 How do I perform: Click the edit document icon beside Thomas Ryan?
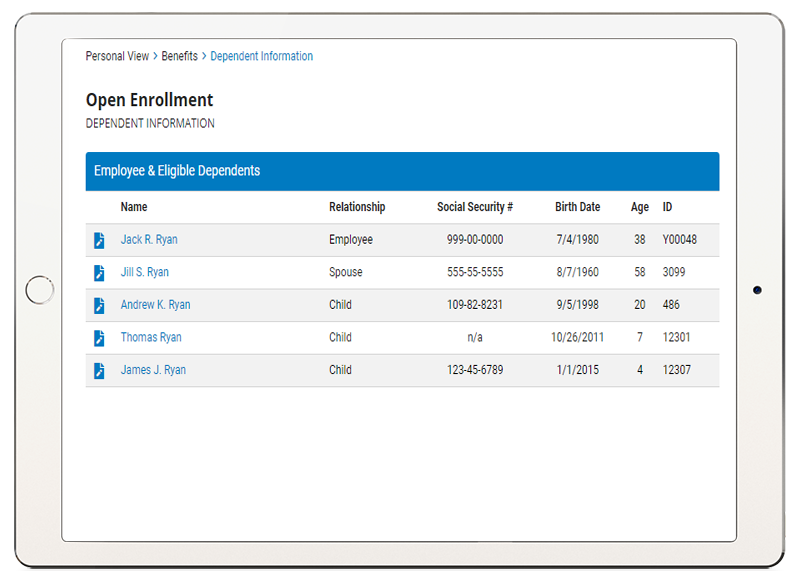99,338
